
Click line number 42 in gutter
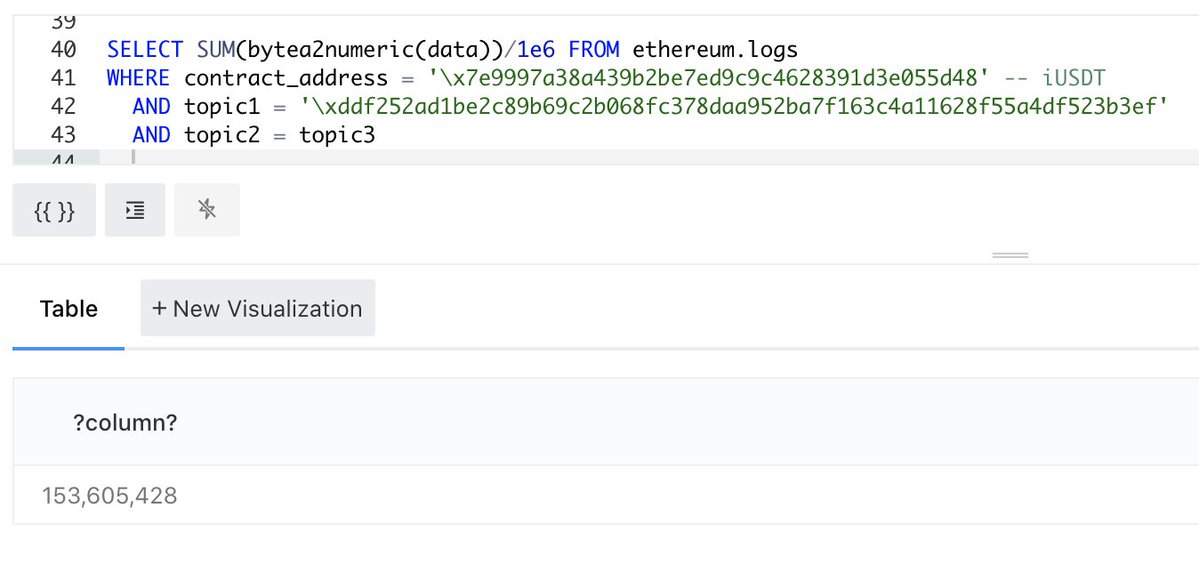click(63, 106)
